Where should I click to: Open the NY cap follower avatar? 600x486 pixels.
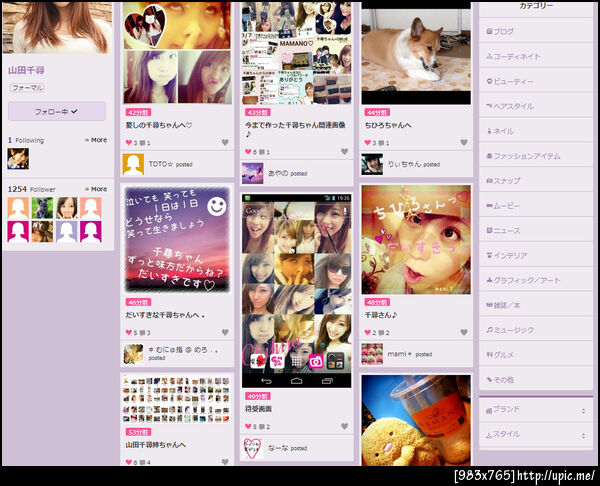click(x=42, y=232)
